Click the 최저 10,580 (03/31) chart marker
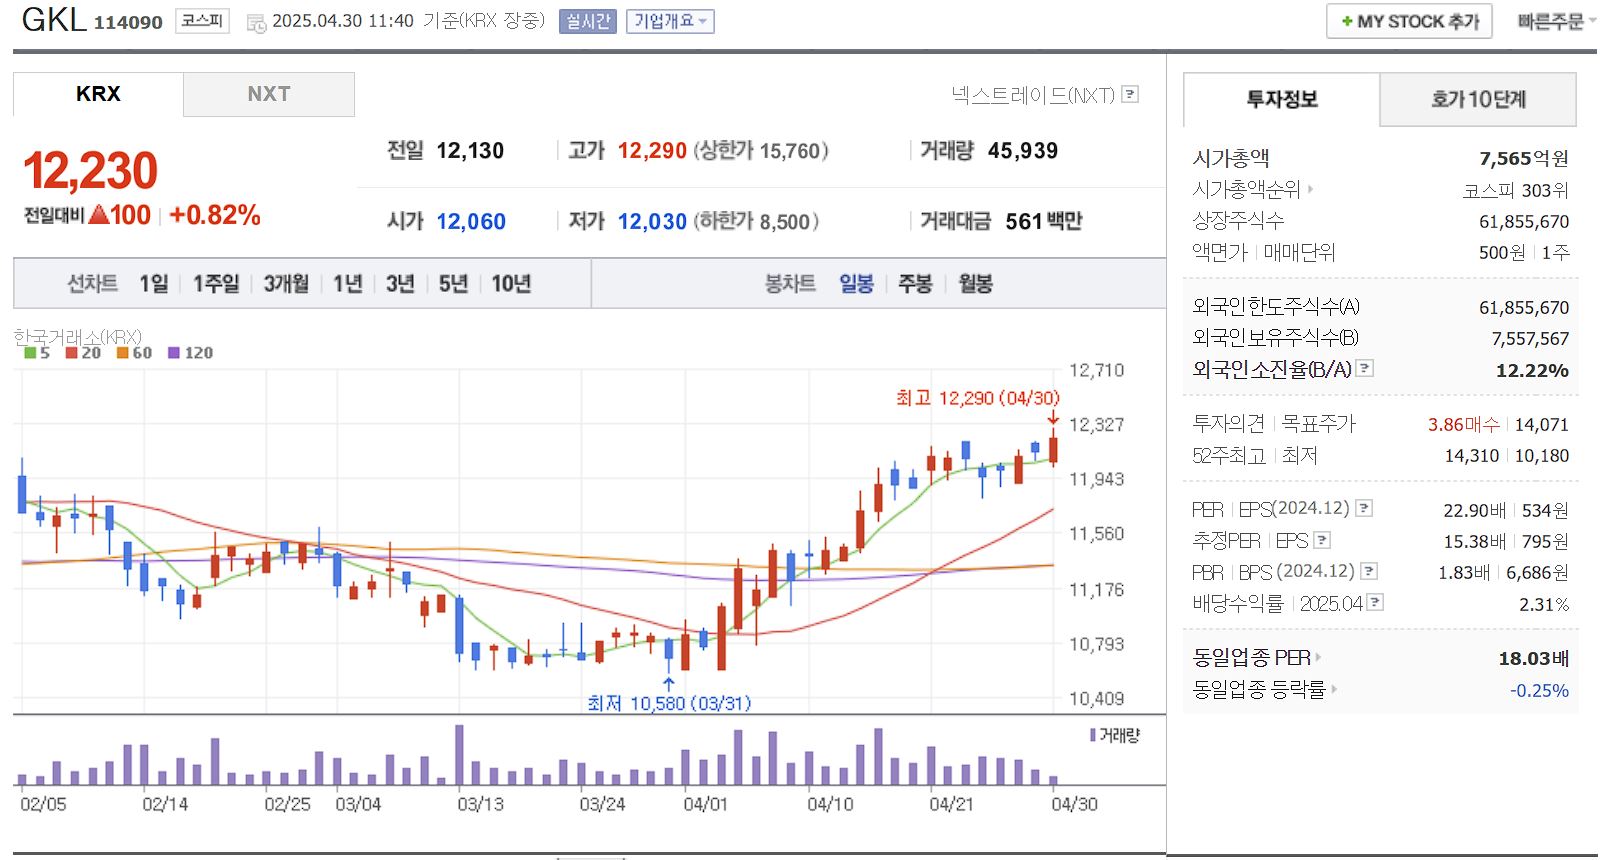The width and height of the screenshot is (1600, 860). point(669,703)
